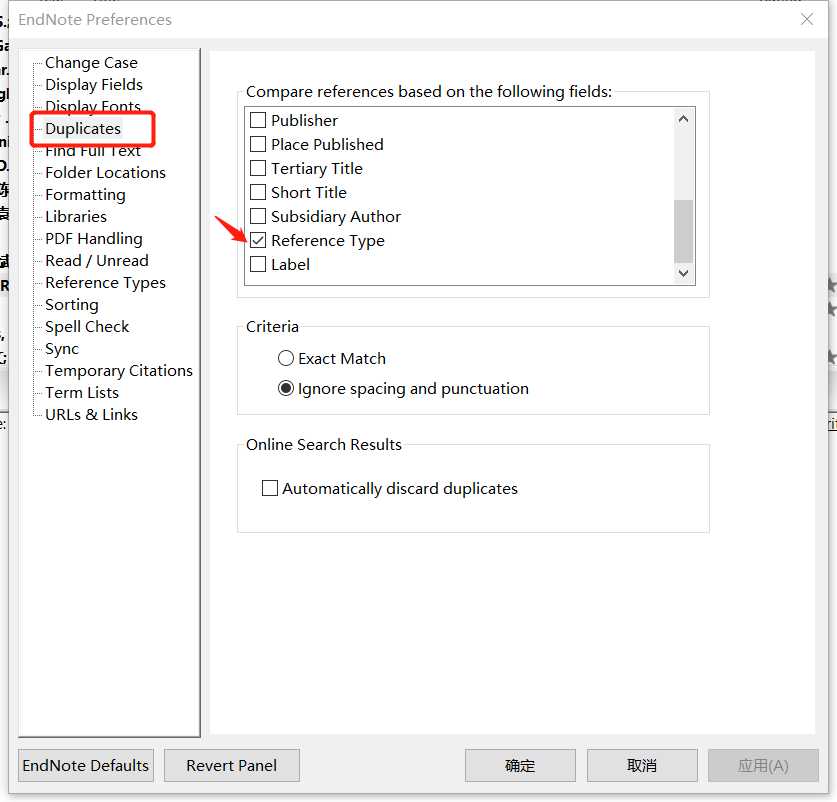Enable the Publisher field checkbox
This screenshot has height=802, width=837.
(x=258, y=120)
